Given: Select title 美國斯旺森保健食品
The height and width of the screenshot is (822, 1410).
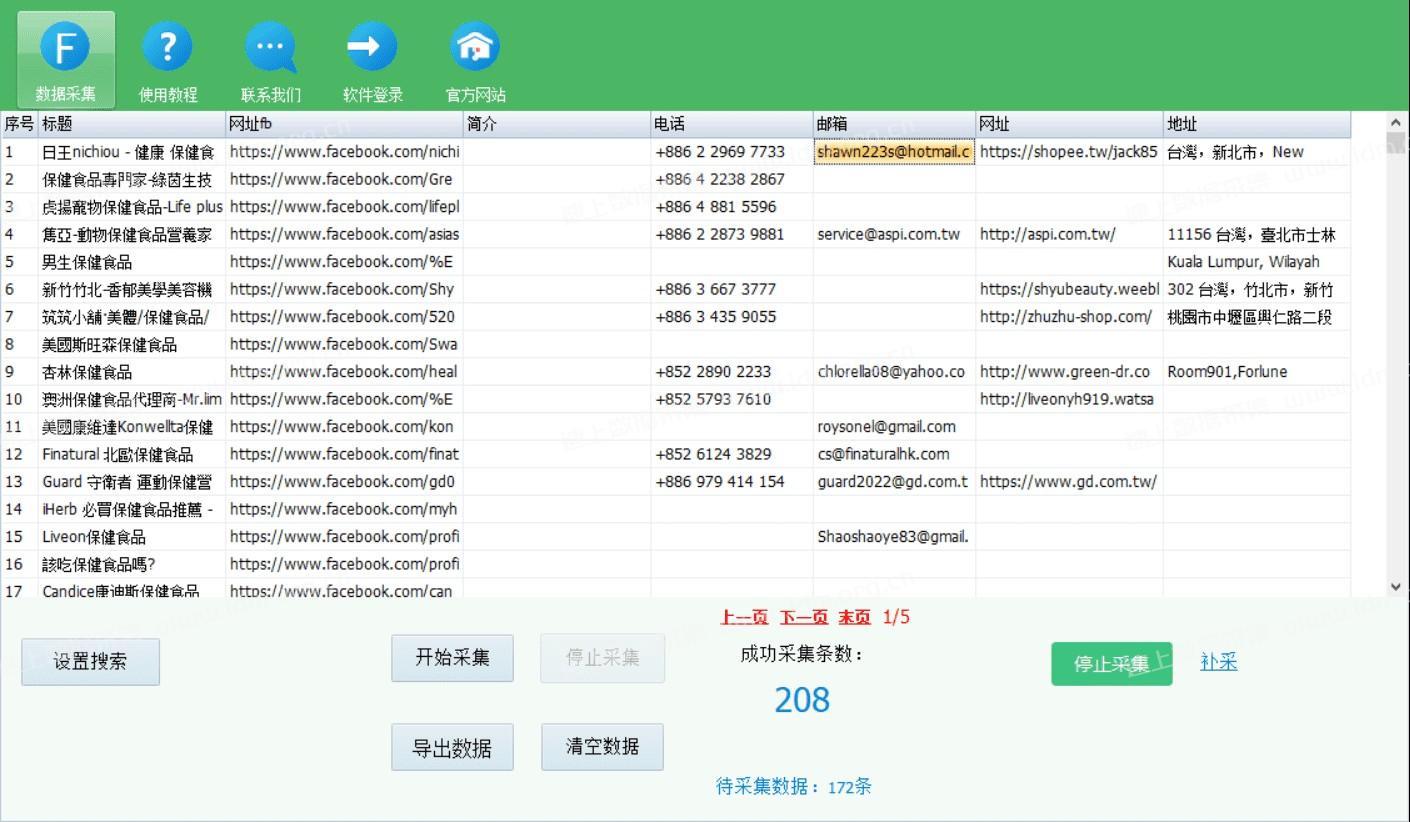Looking at the screenshot, I should (x=131, y=344).
